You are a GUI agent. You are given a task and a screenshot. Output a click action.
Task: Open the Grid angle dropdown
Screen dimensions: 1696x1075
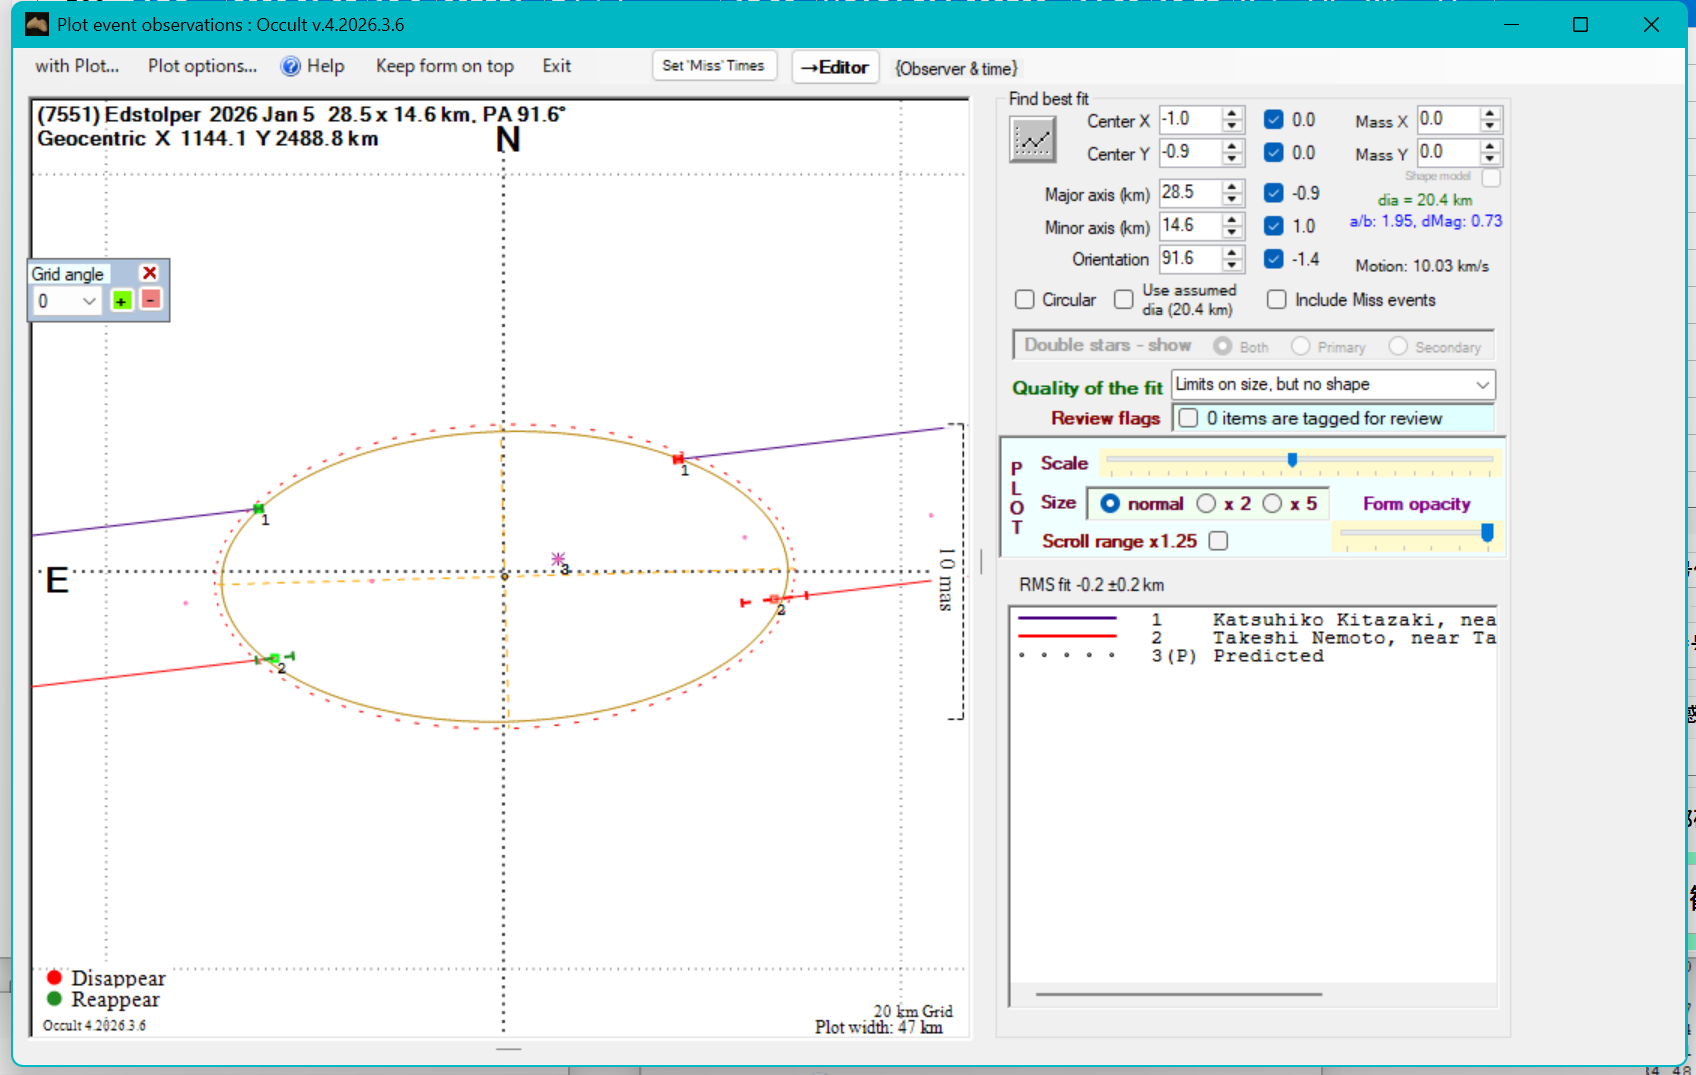pos(89,301)
